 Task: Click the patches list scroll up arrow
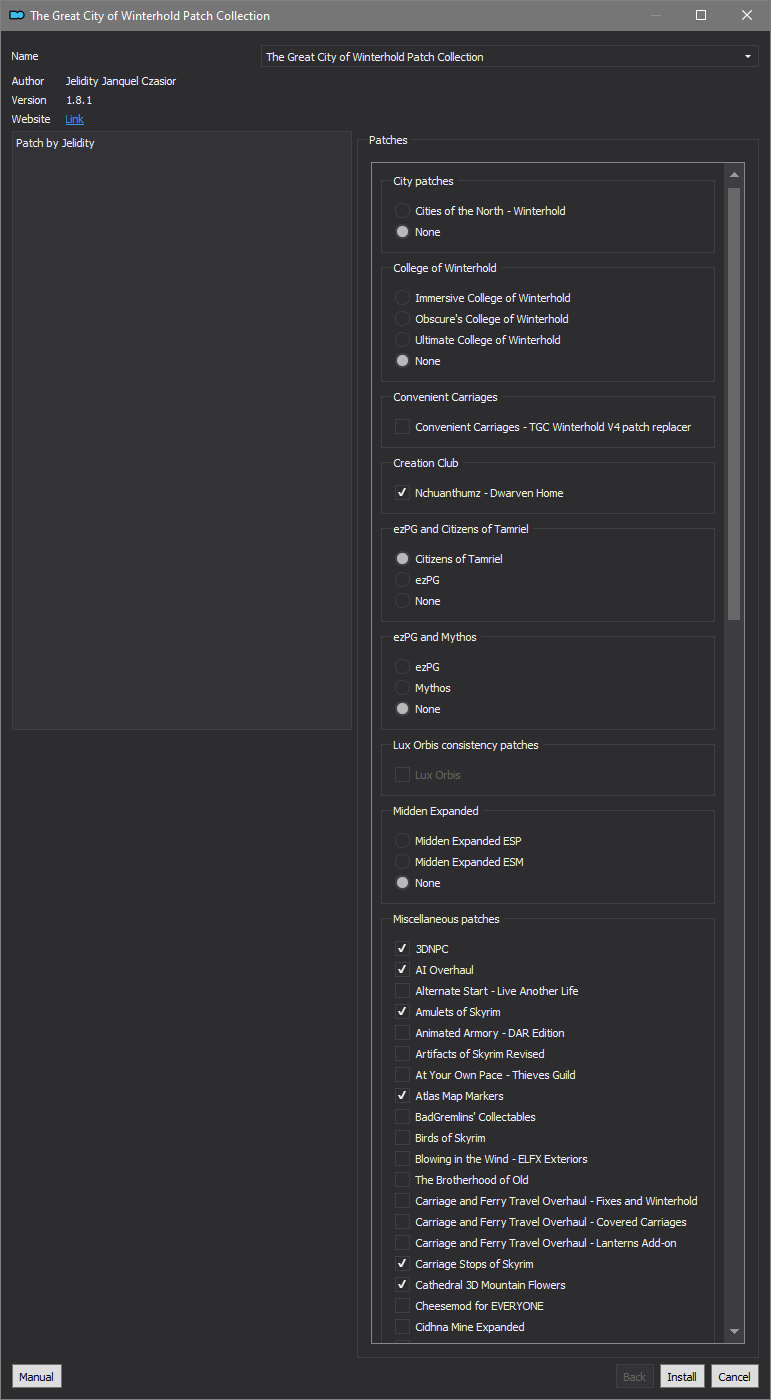(x=734, y=175)
